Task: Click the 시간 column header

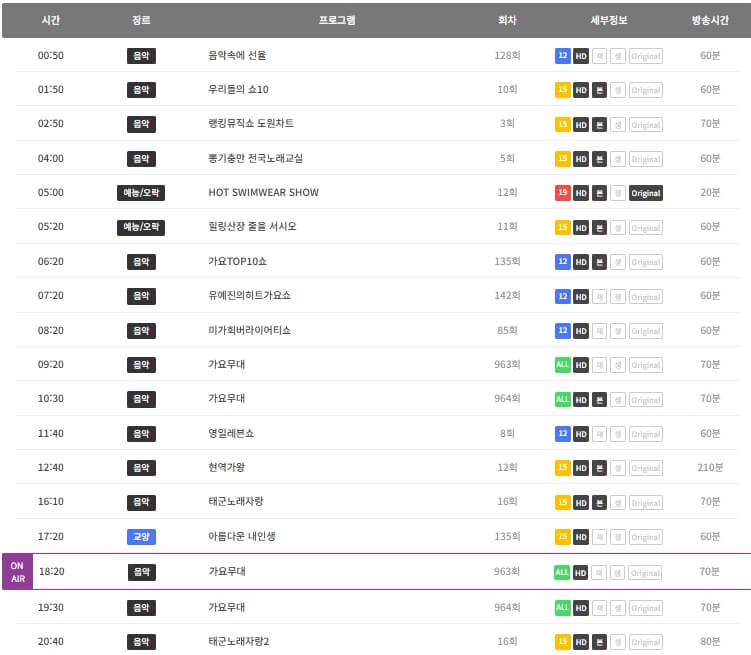Action: 50,20
